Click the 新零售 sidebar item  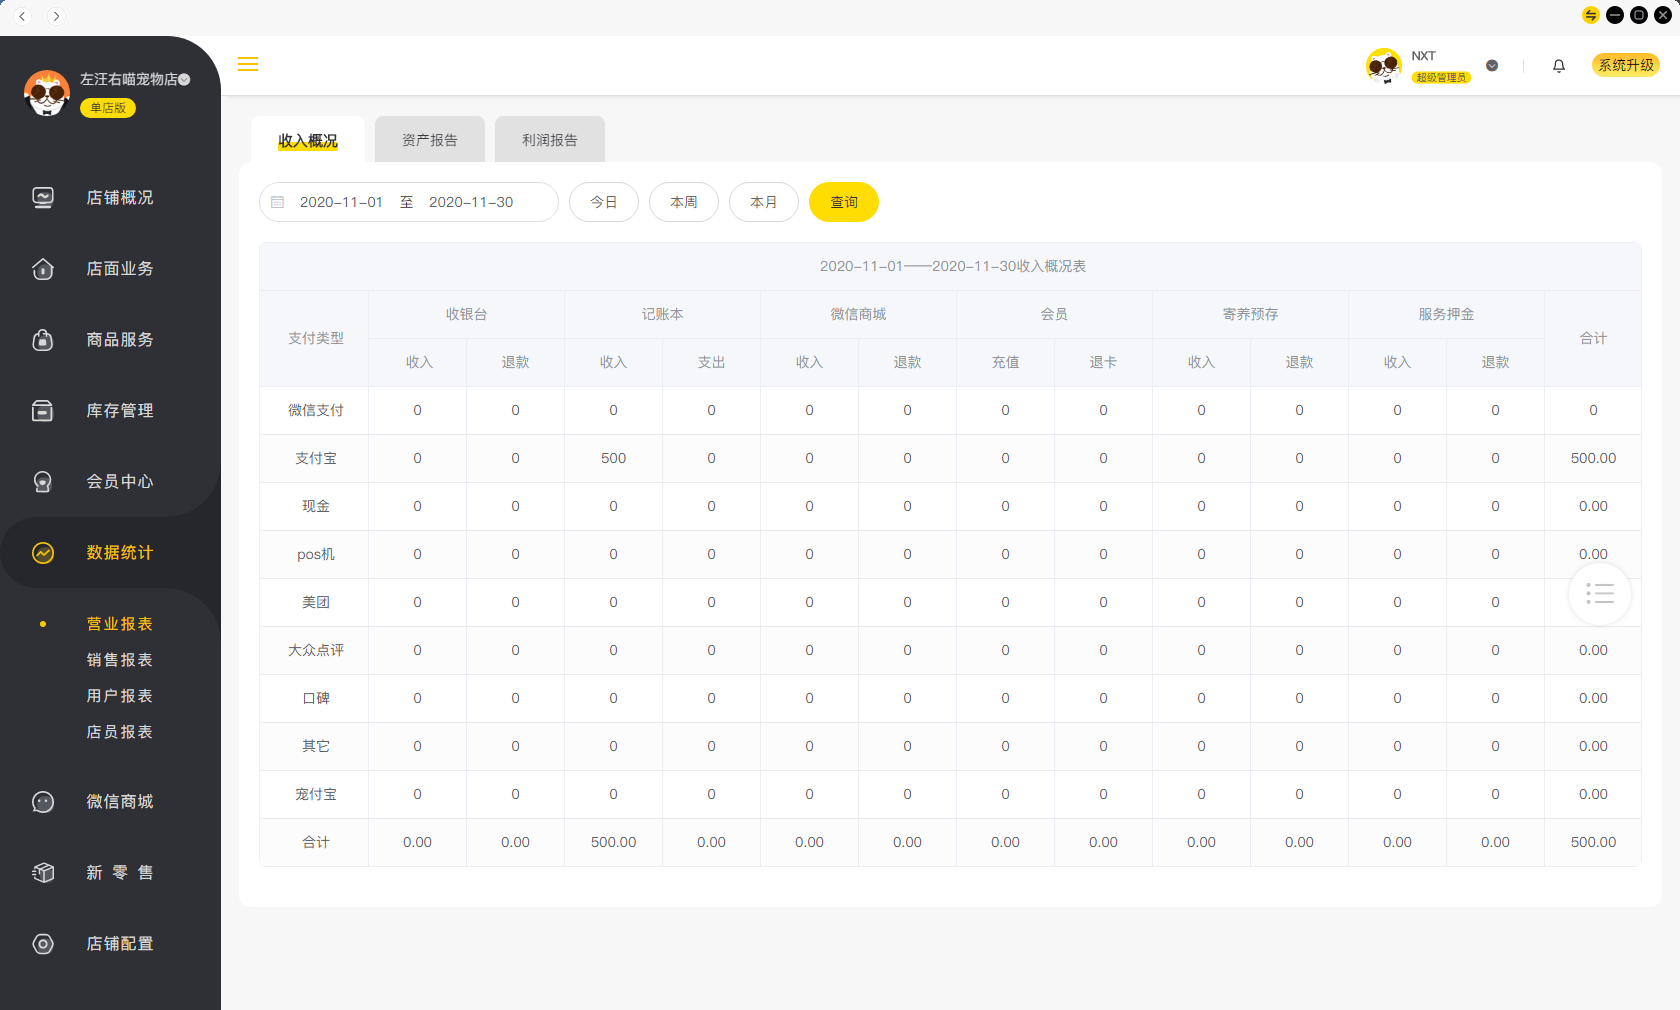coord(119,873)
